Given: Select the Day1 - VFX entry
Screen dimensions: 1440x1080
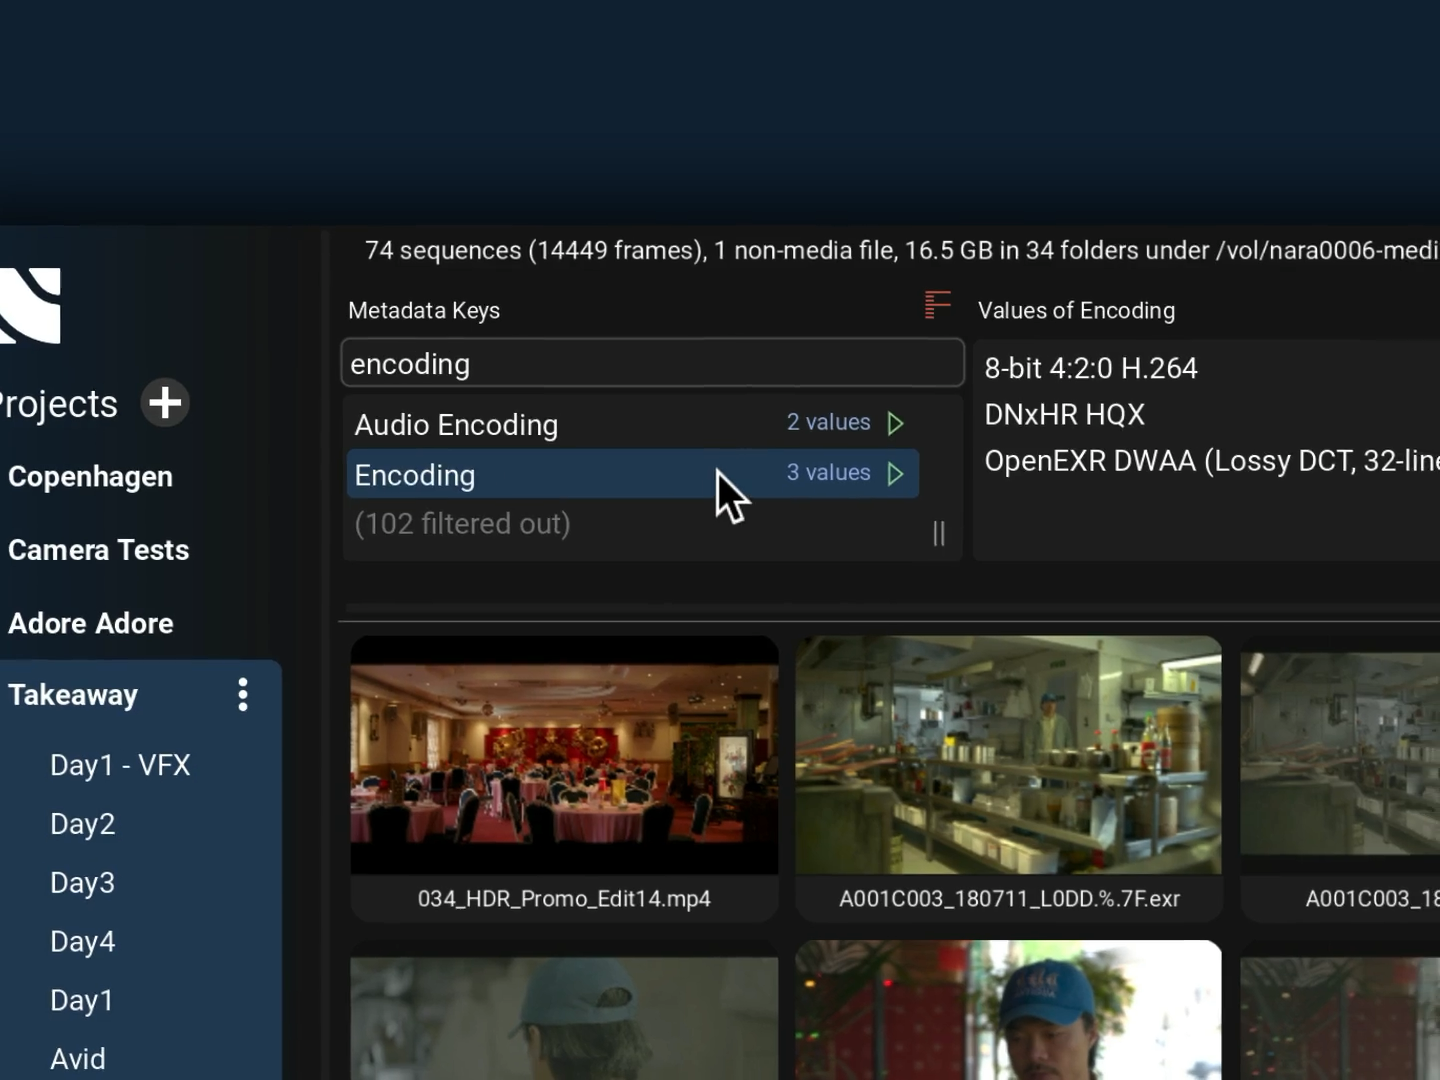Looking at the screenshot, I should pyautogui.click(x=120, y=765).
